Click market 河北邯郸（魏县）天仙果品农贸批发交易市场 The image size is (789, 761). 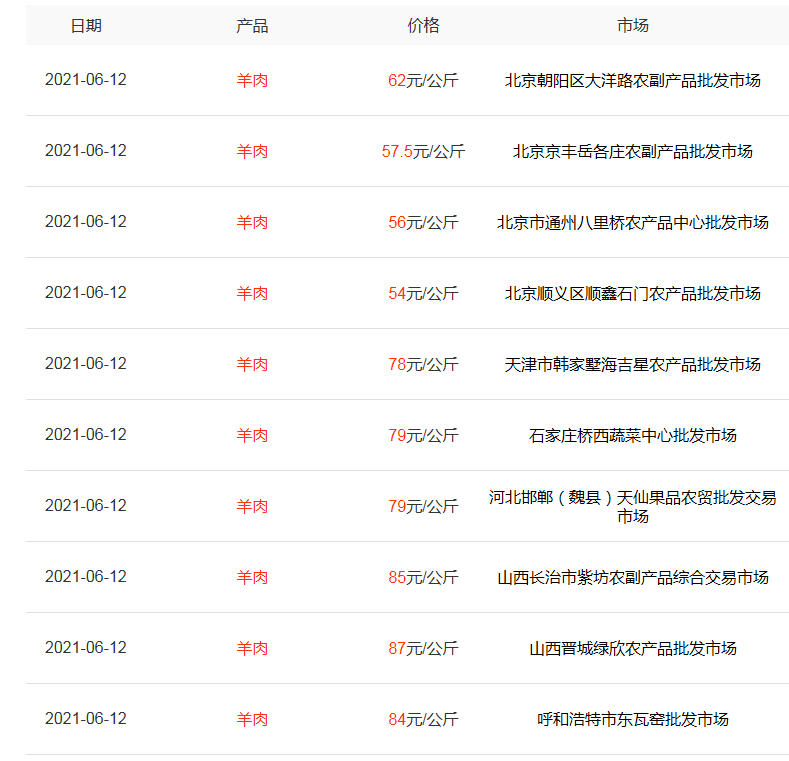(633, 506)
